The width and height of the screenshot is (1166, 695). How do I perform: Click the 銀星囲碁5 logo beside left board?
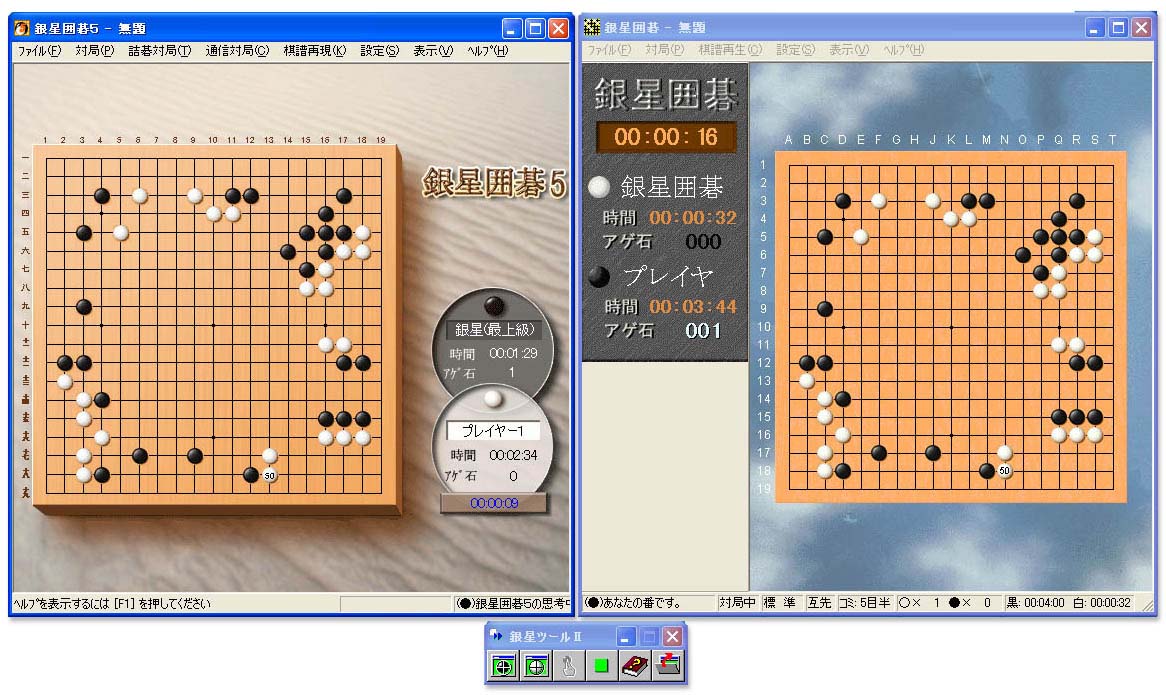click(x=495, y=183)
